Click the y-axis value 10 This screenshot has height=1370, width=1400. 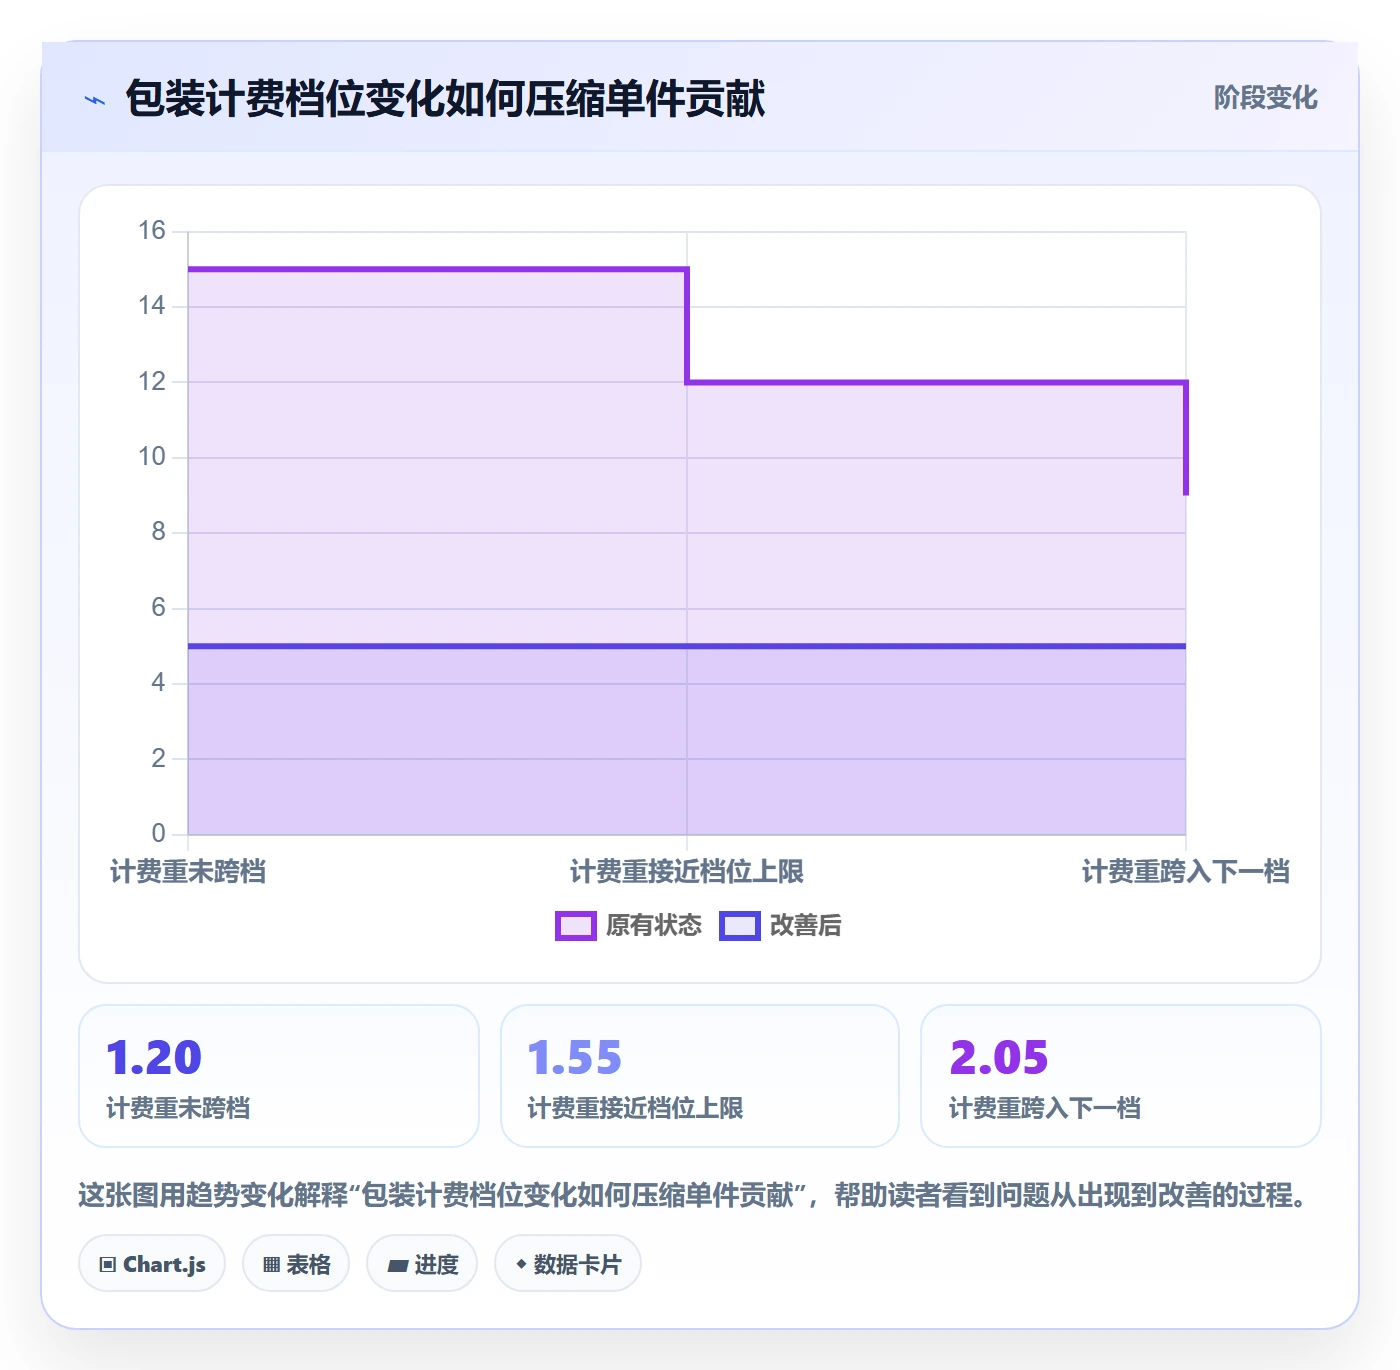tap(152, 457)
